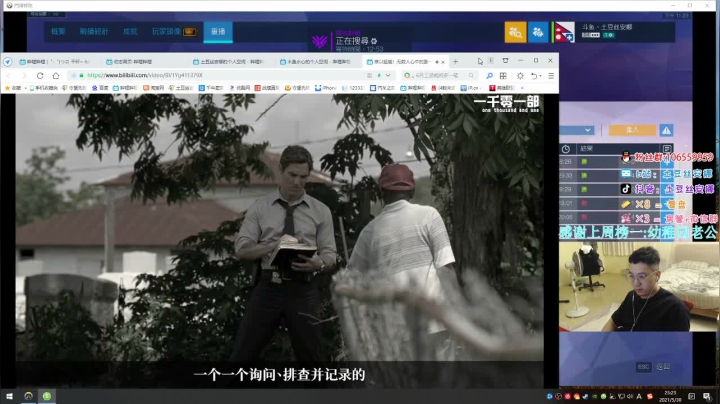Click the 結果 column header
This screenshot has height=404, width=720.
coord(586,149)
